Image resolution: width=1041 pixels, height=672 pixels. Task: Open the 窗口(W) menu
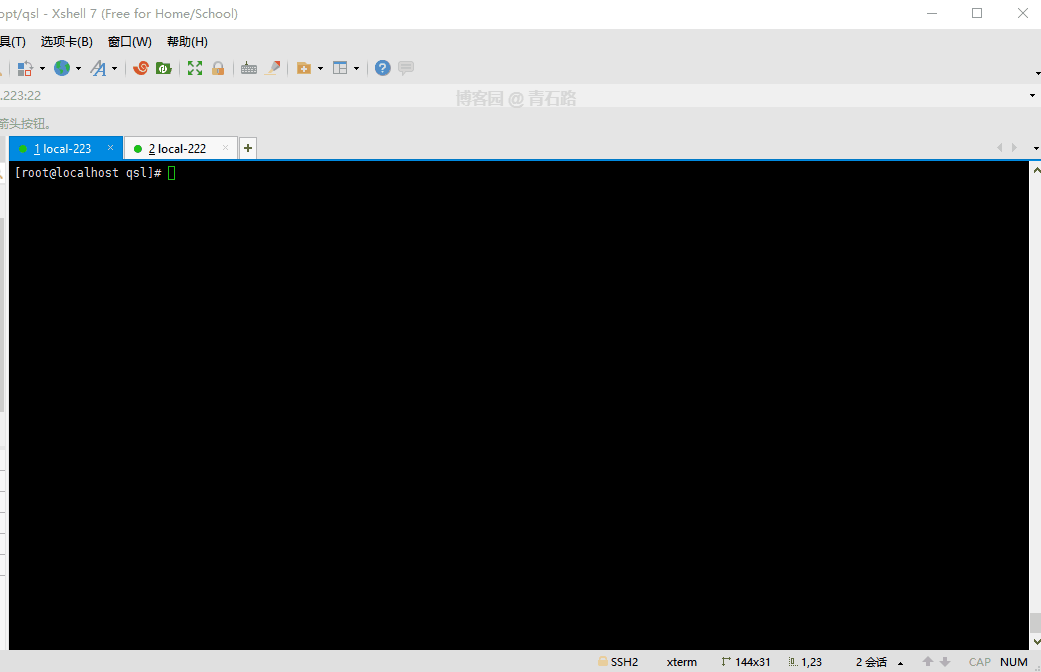pos(129,42)
